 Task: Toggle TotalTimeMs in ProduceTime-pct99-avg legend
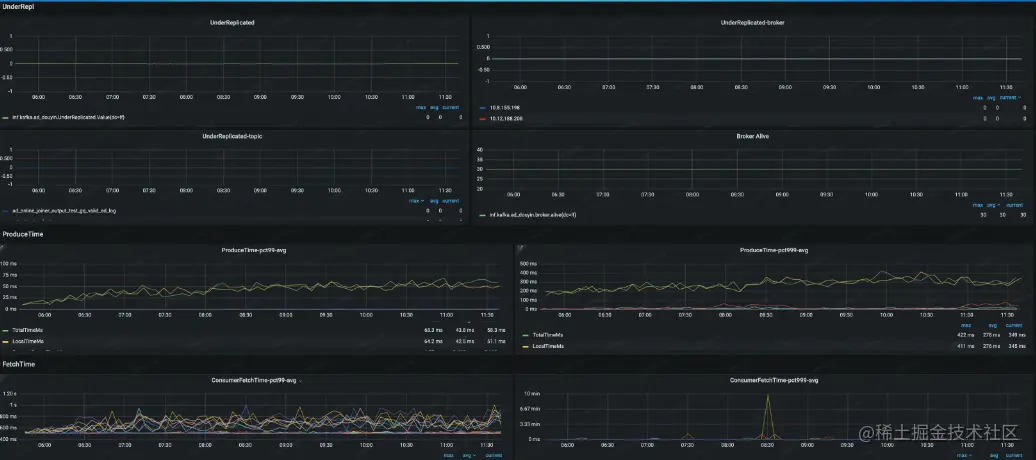(28, 330)
